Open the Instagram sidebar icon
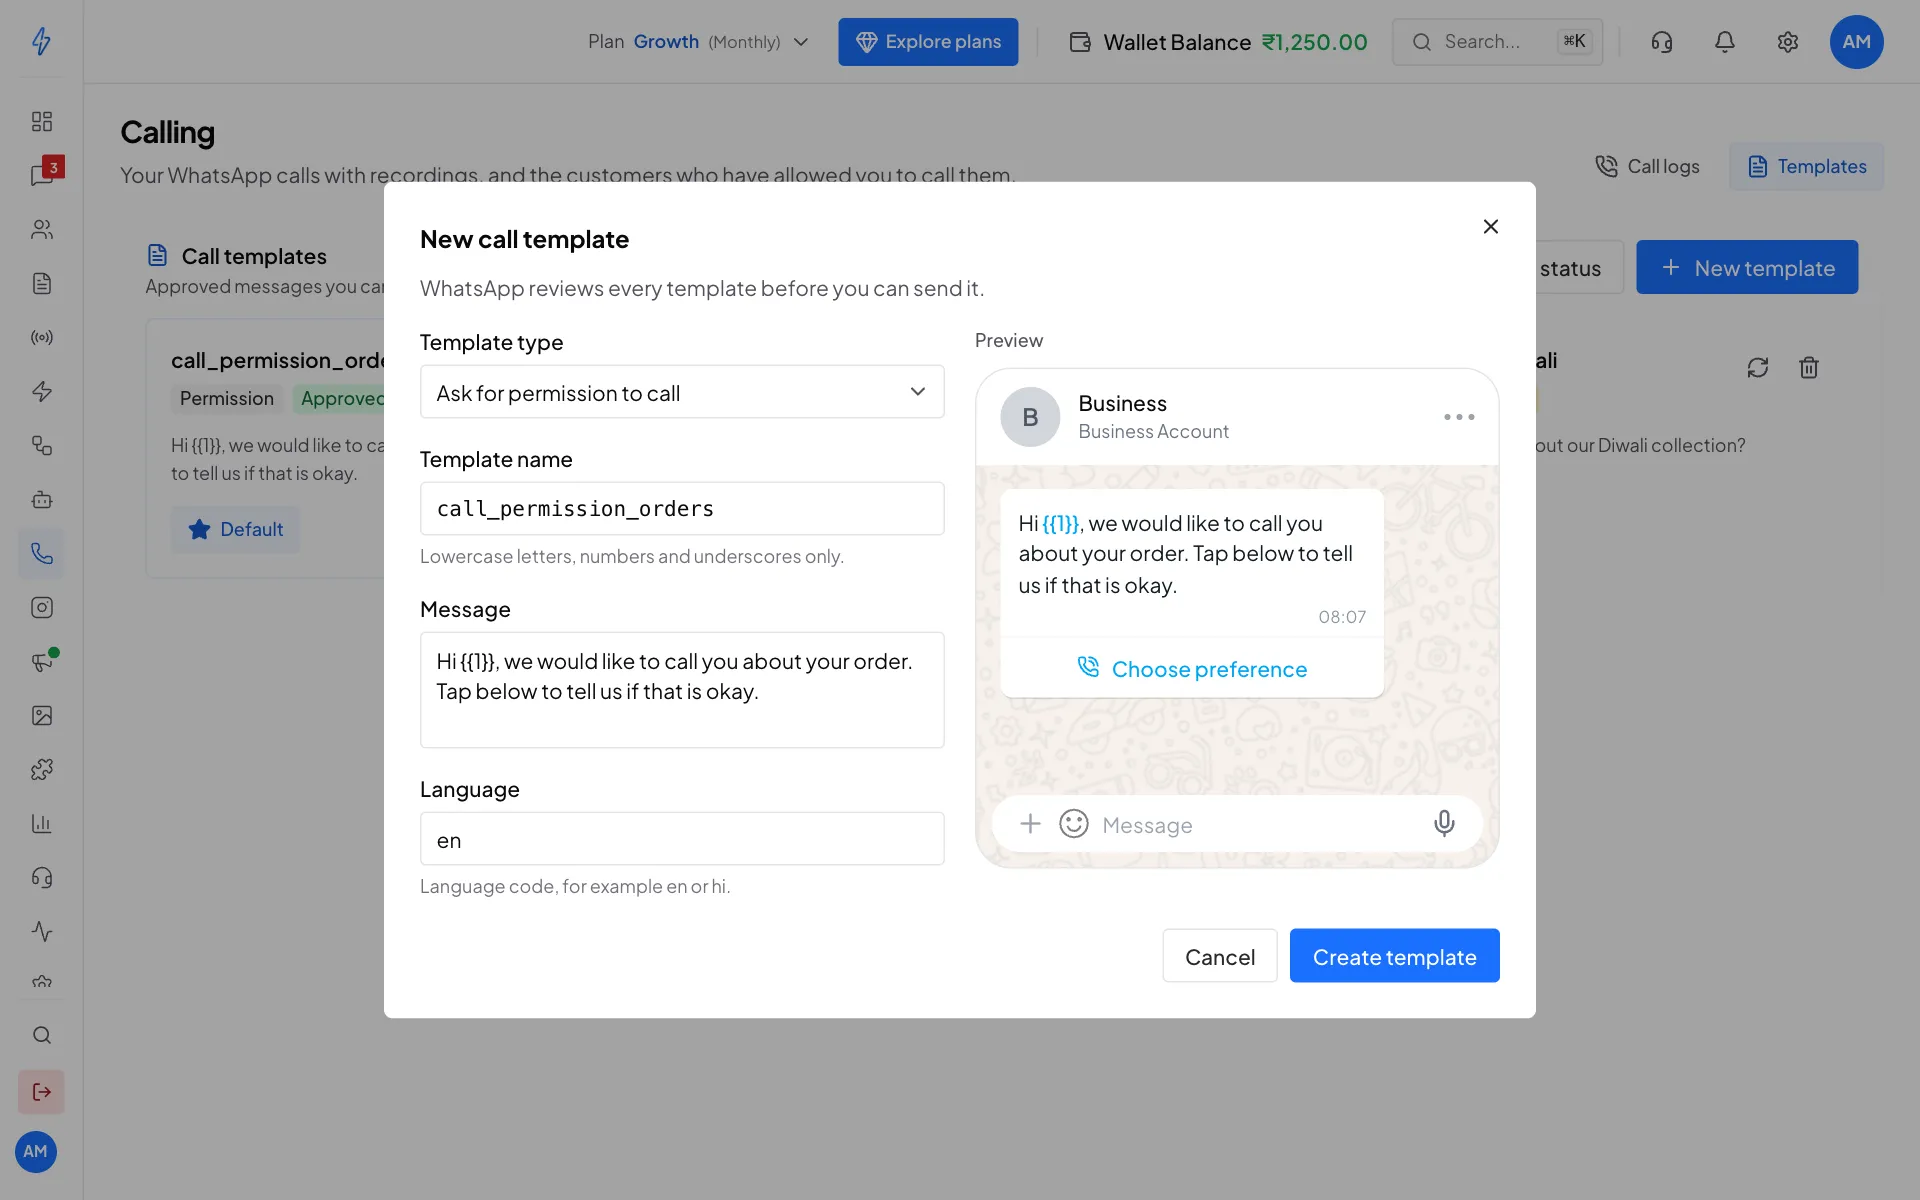1920x1200 pixels. [x=42, y=608]
